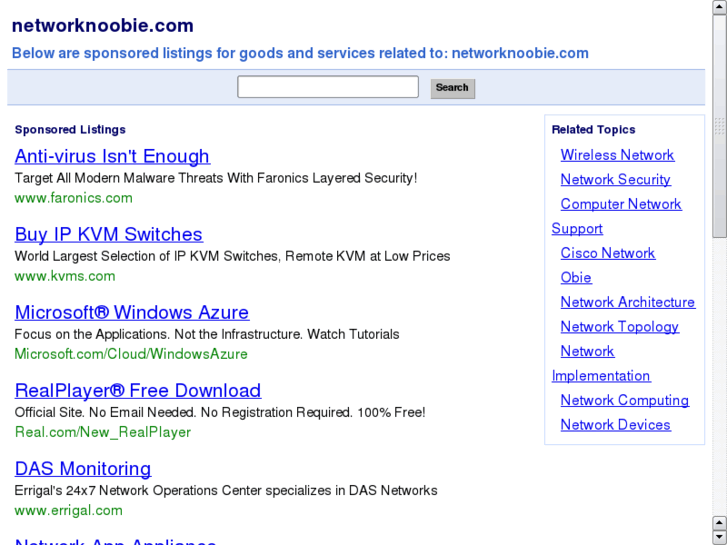Image resolution: width=727 pixels, height=545 pixels.
Task: Click the World Largest Selection description text
Action: [x=232, y=256]
